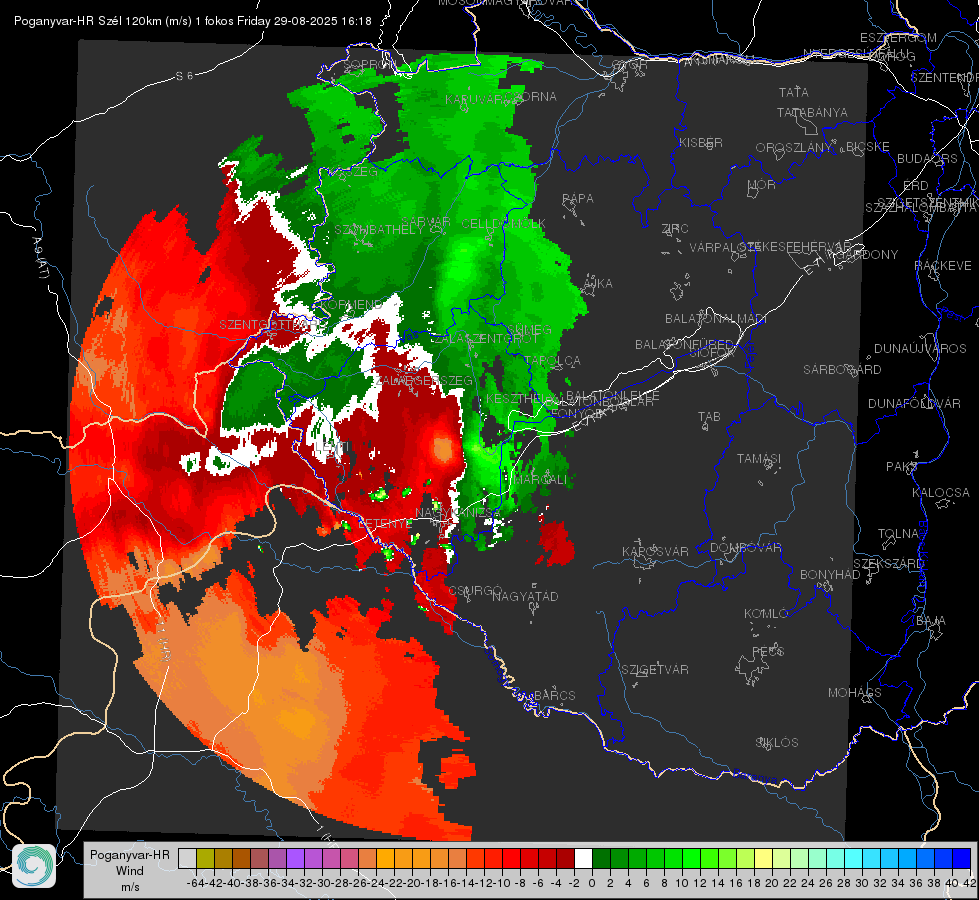This screenshot has width=979, height=900.
Task: Click the DUNAFOLDVAR label
Action: point(914,403)
